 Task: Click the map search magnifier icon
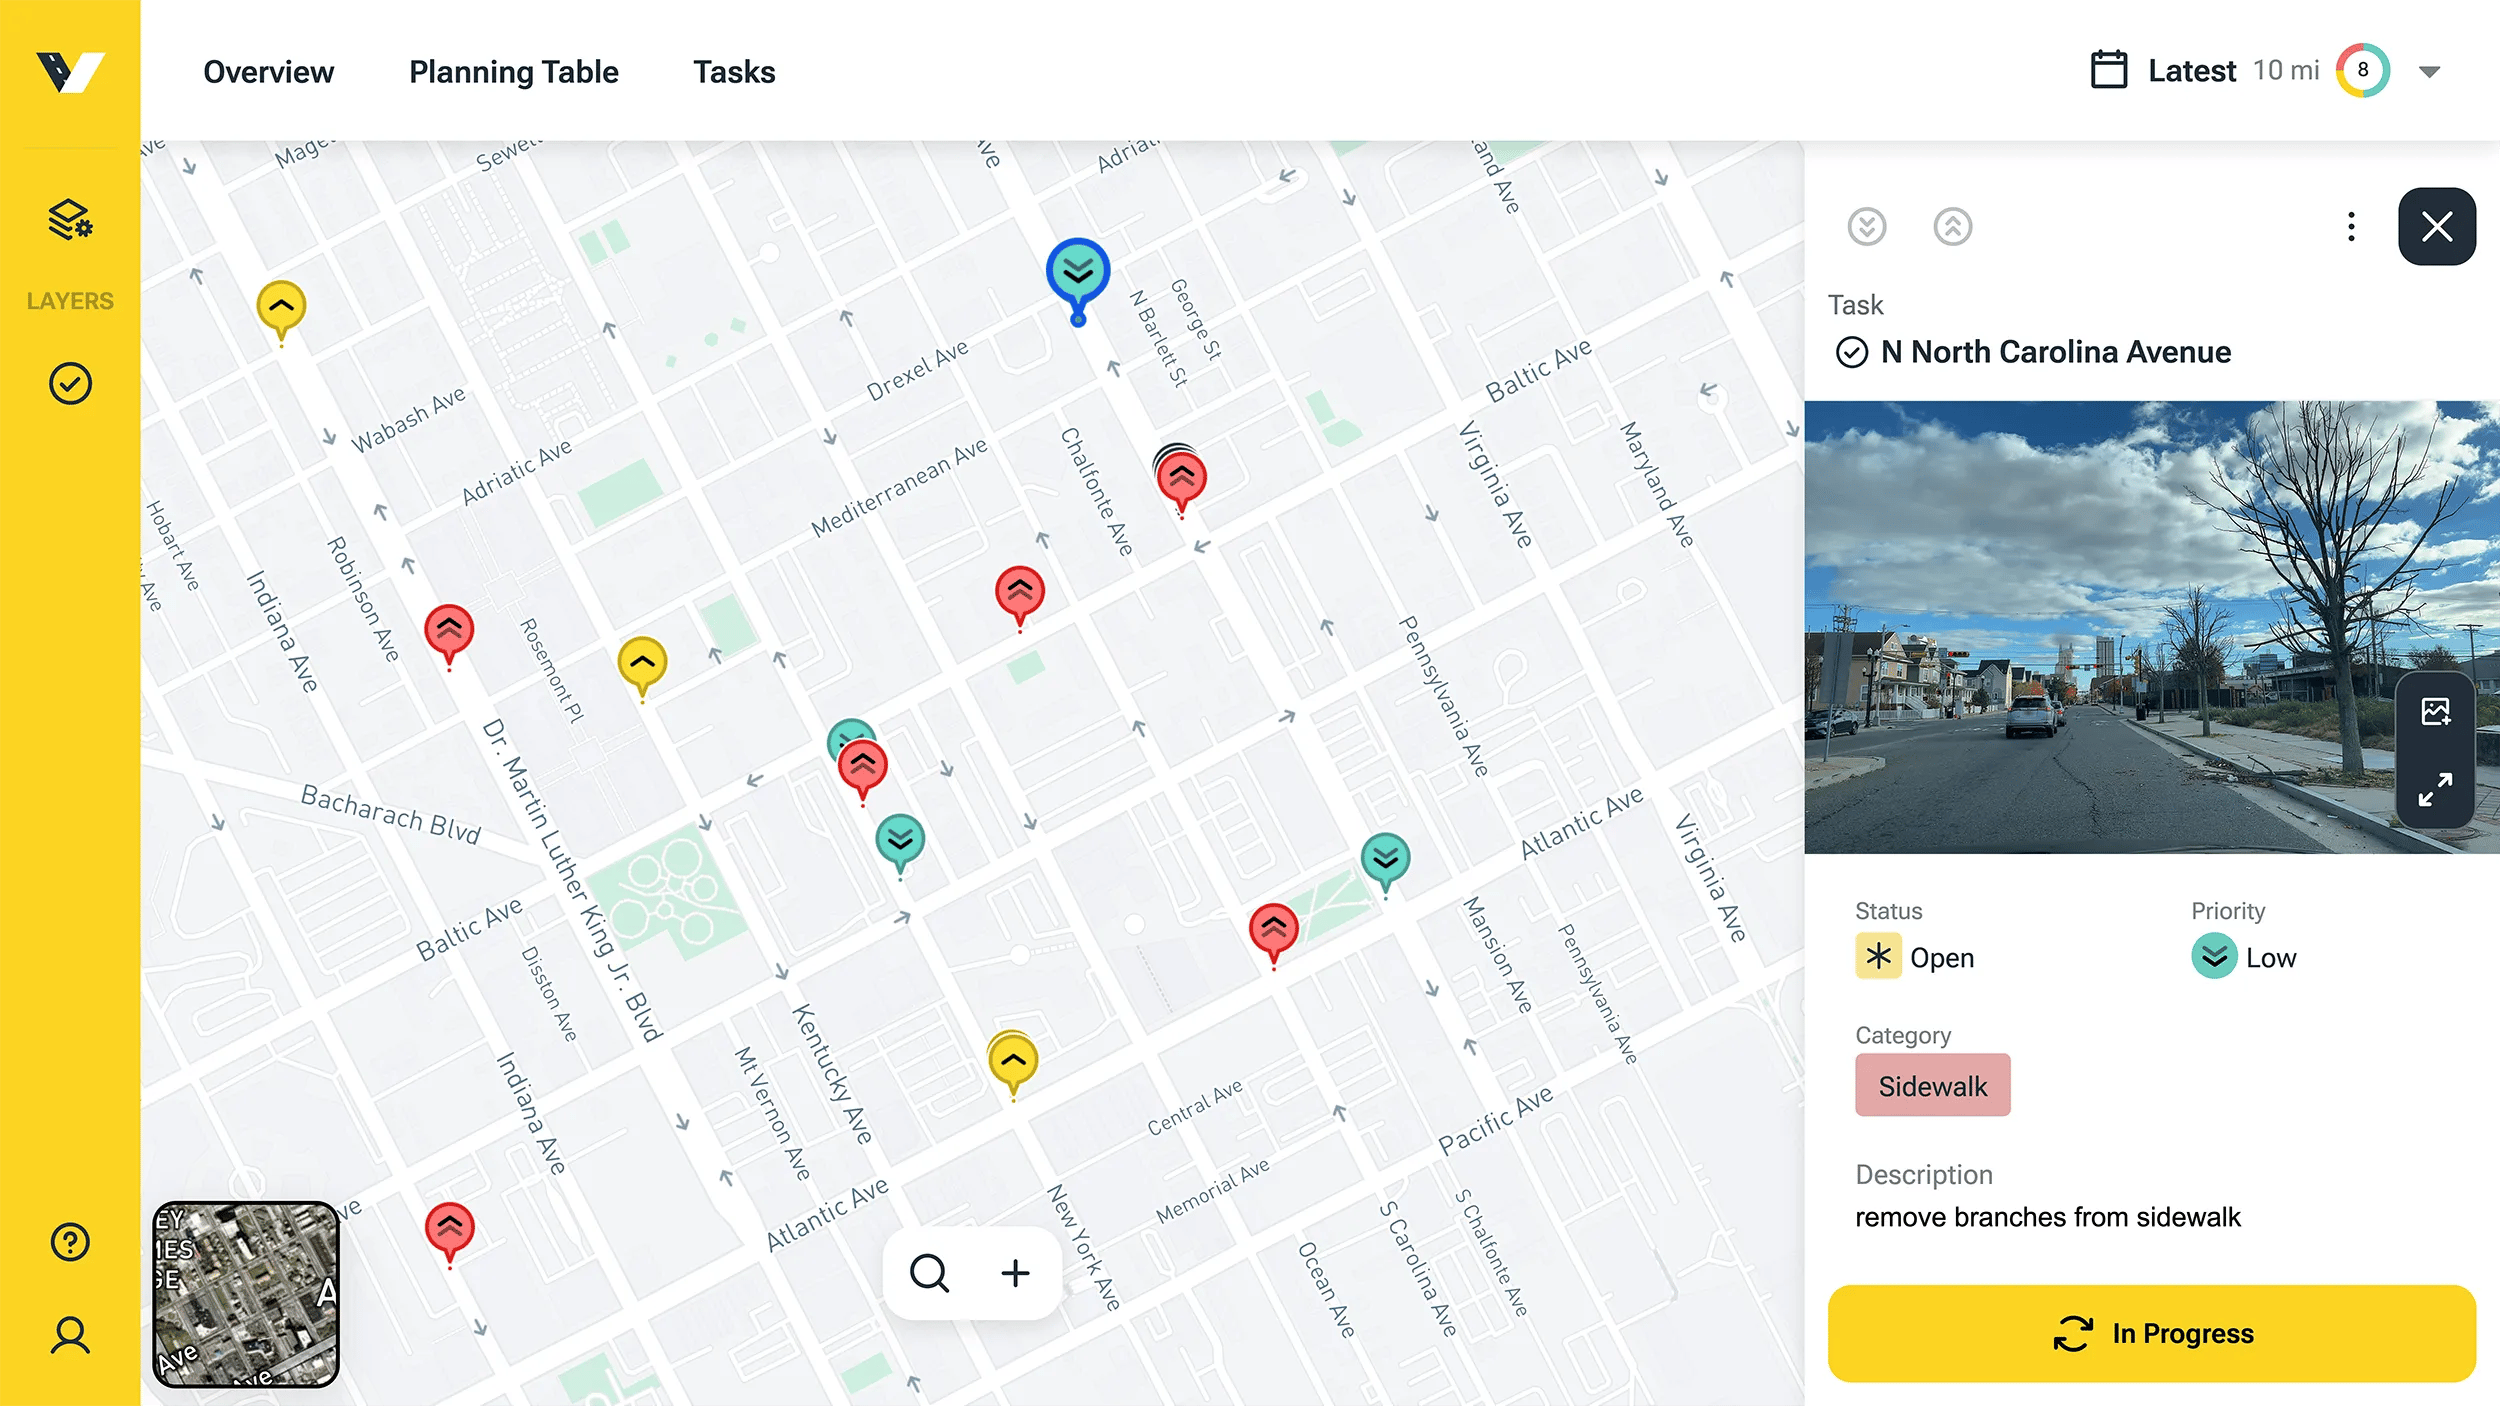(x=929, y=1273)
